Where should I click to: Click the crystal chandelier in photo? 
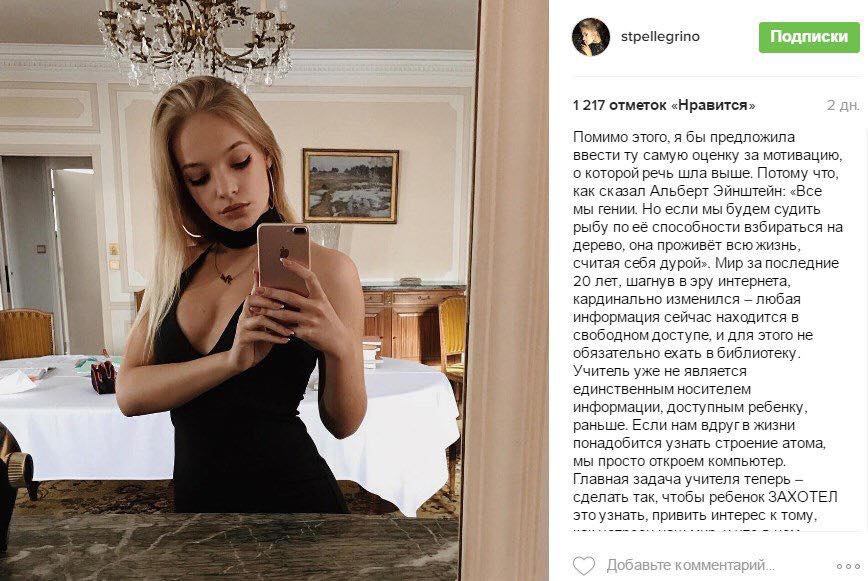[197, 40]
